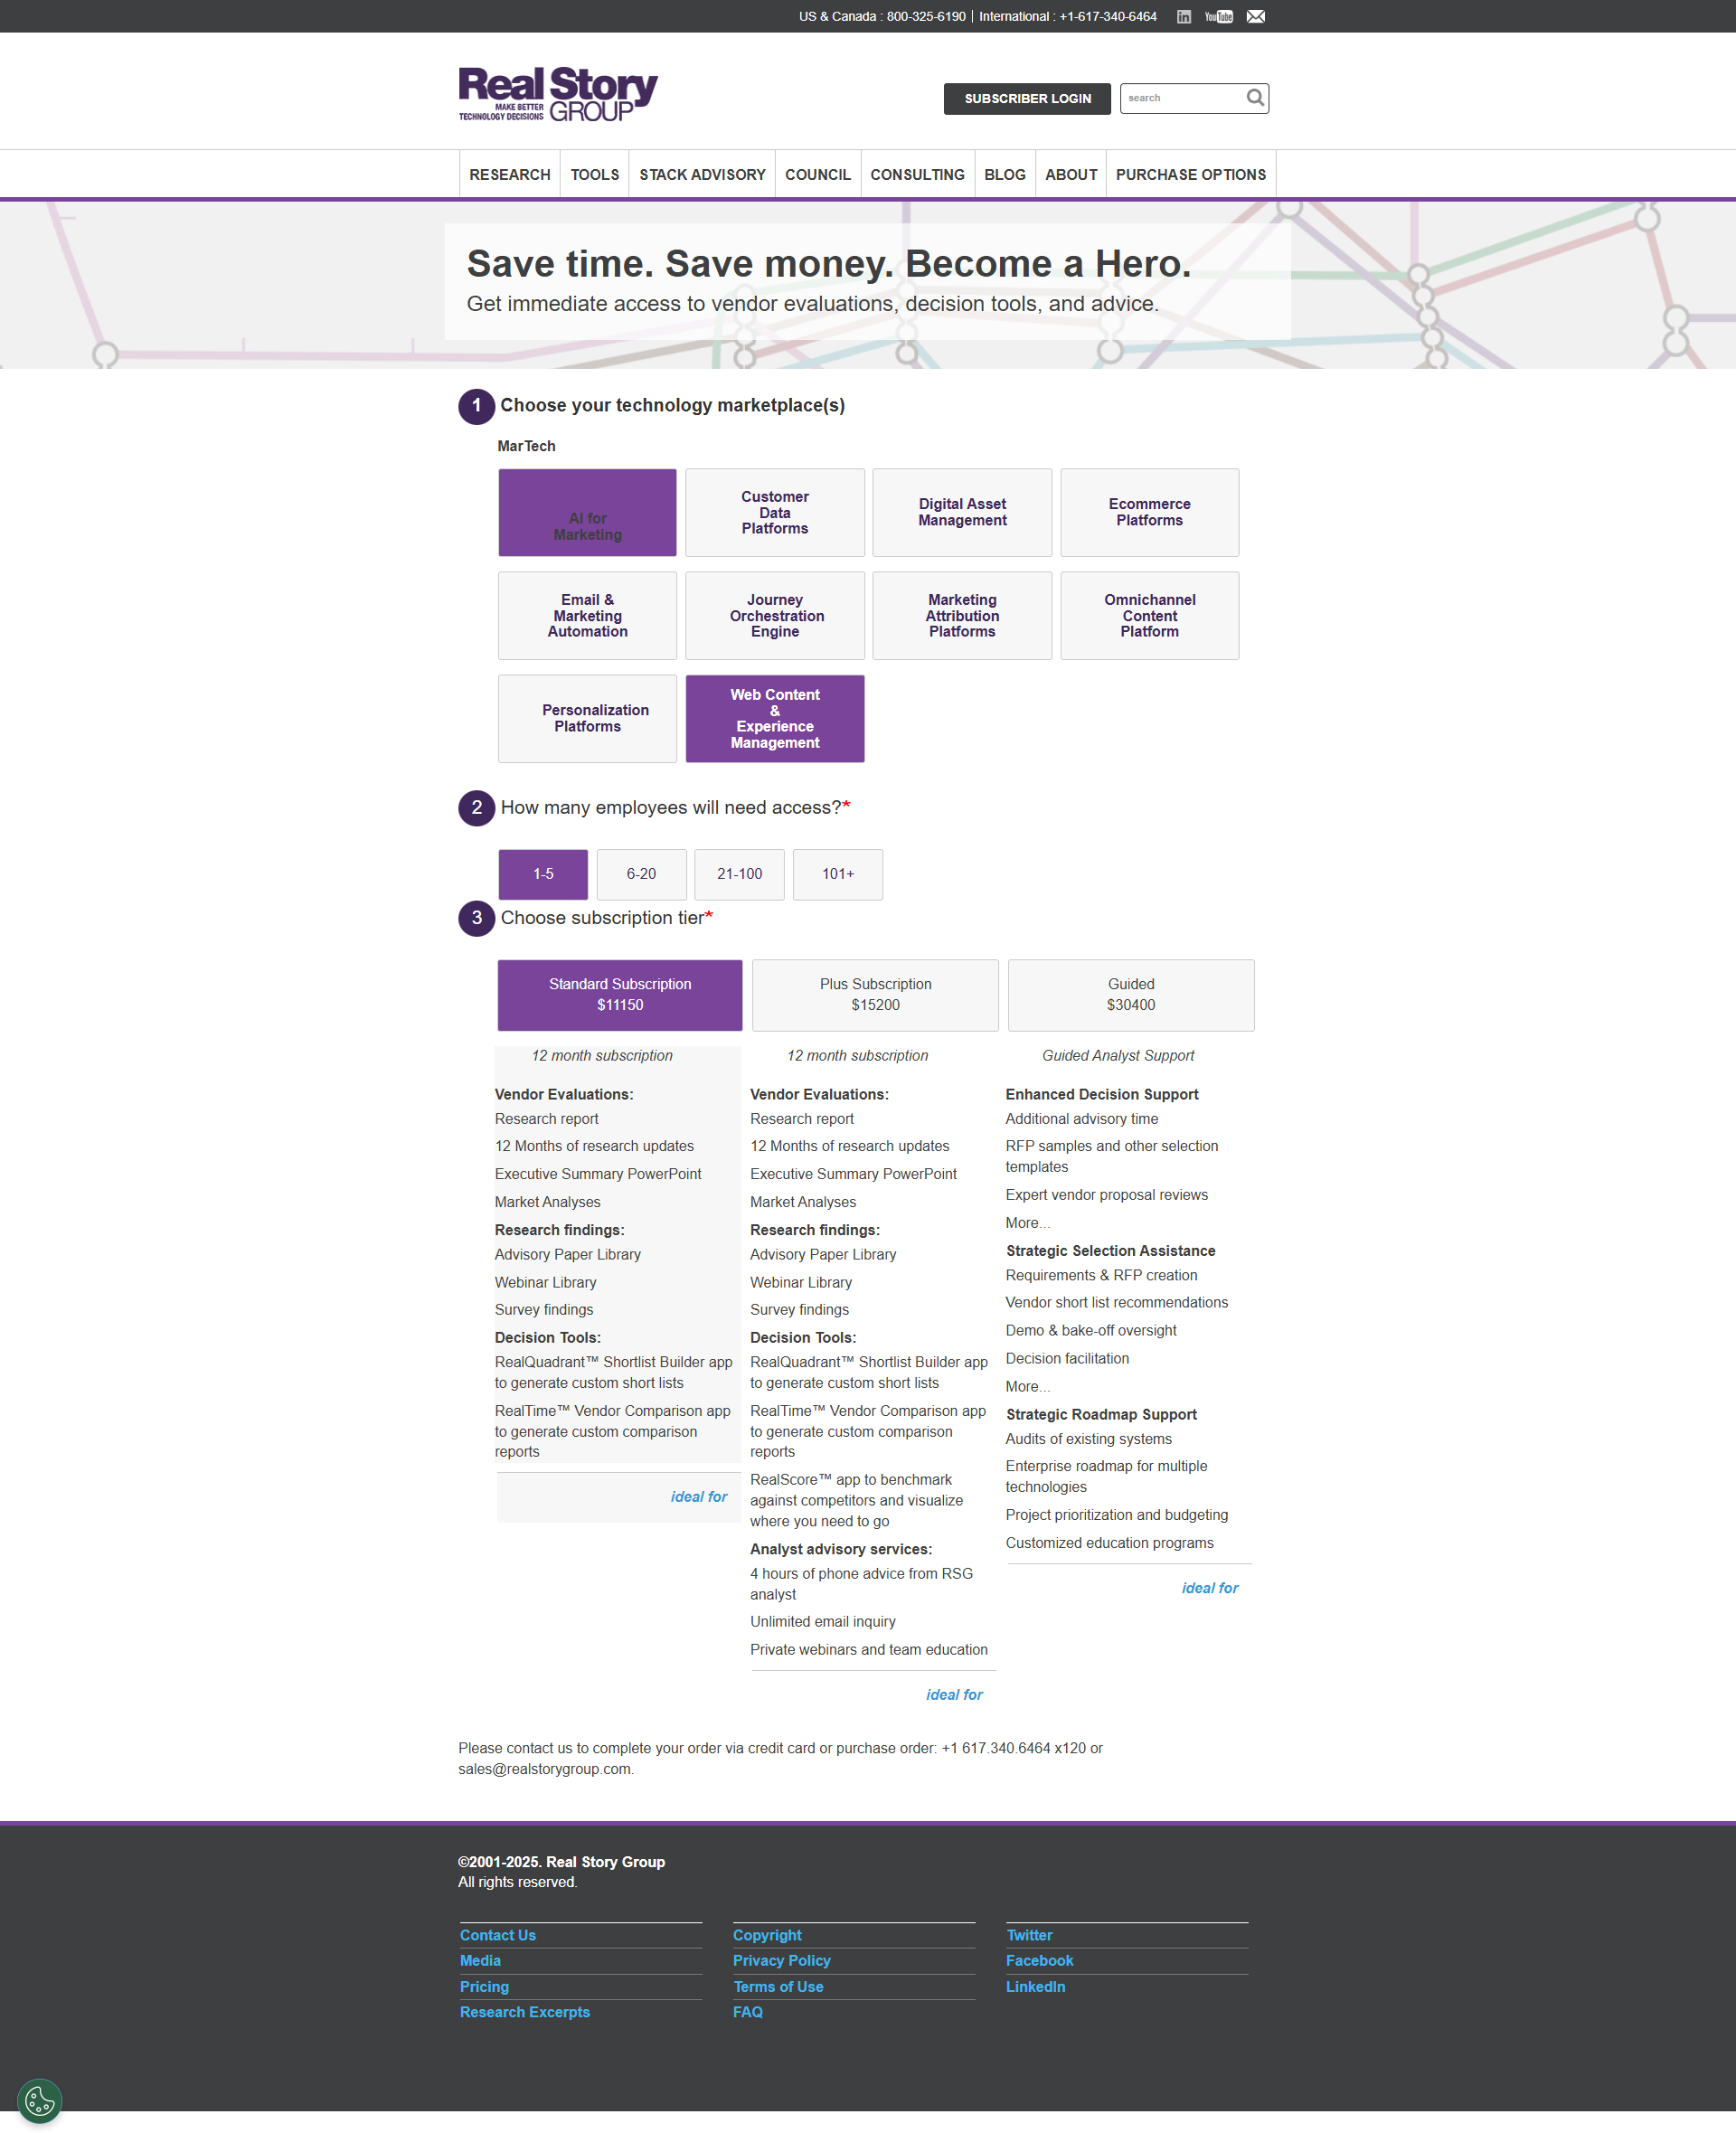The image size is (1736, 2133).
Task: Open LinkedIn footer link
Action: 1035,1987
